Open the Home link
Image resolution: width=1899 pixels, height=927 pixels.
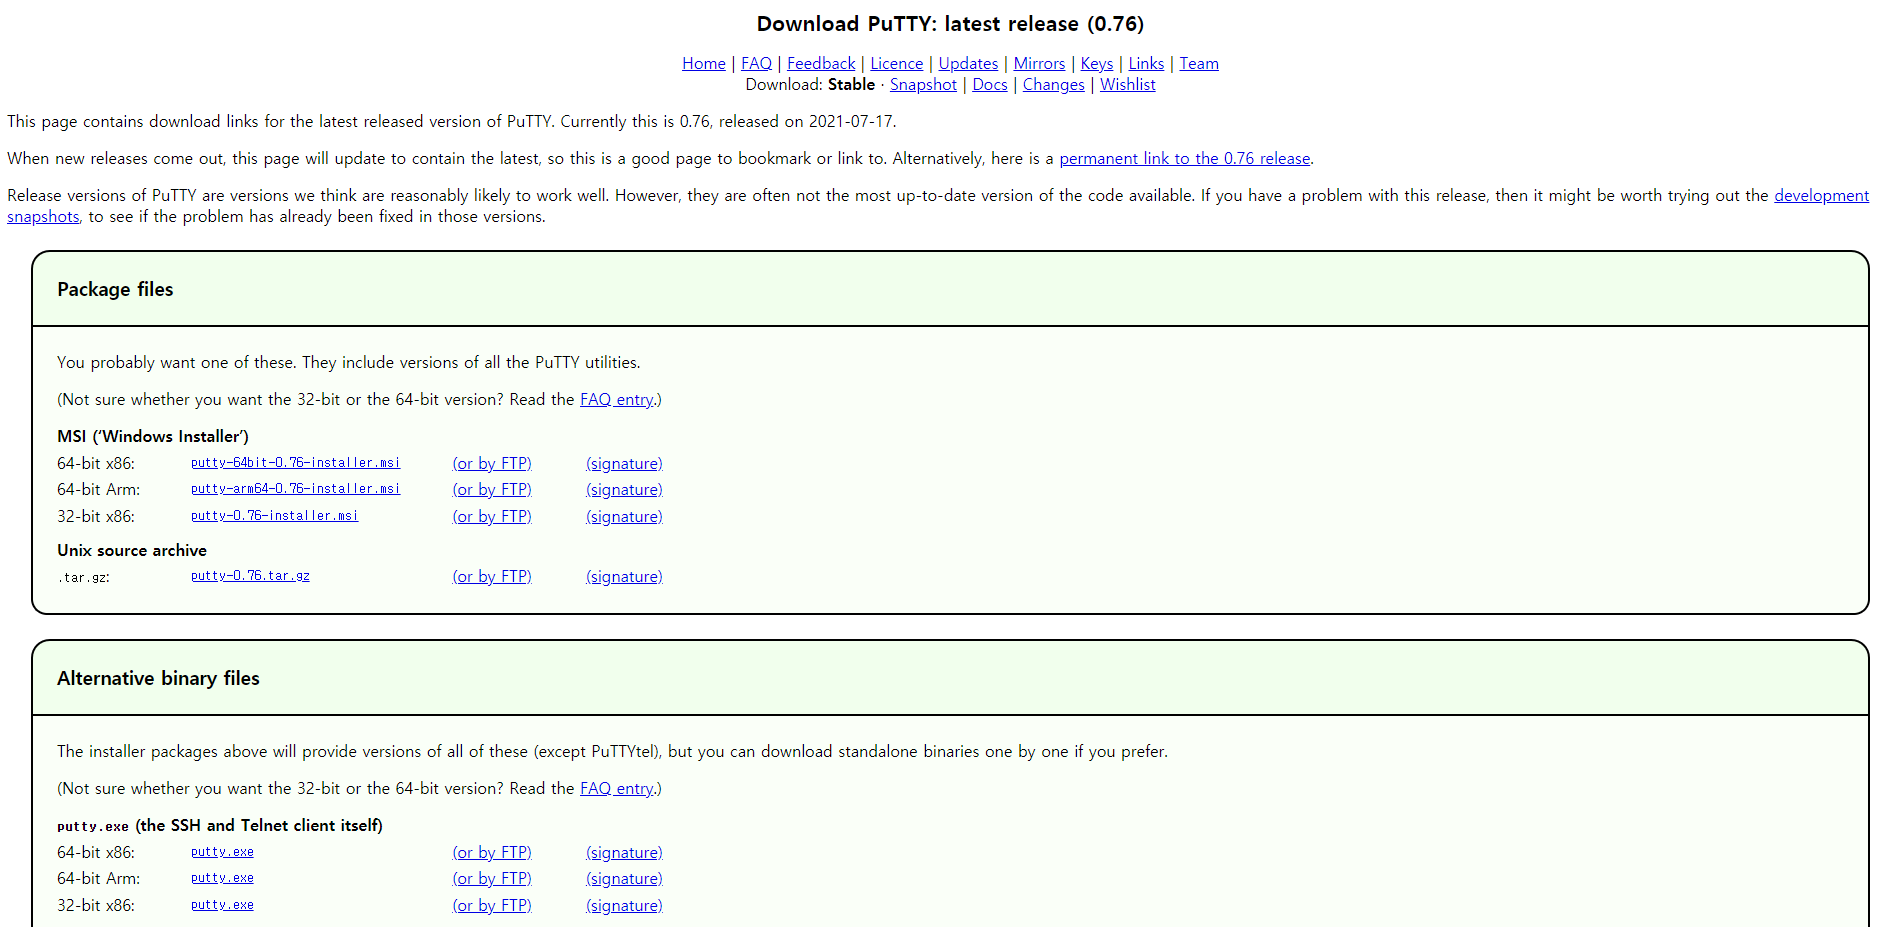click(703, 64)
